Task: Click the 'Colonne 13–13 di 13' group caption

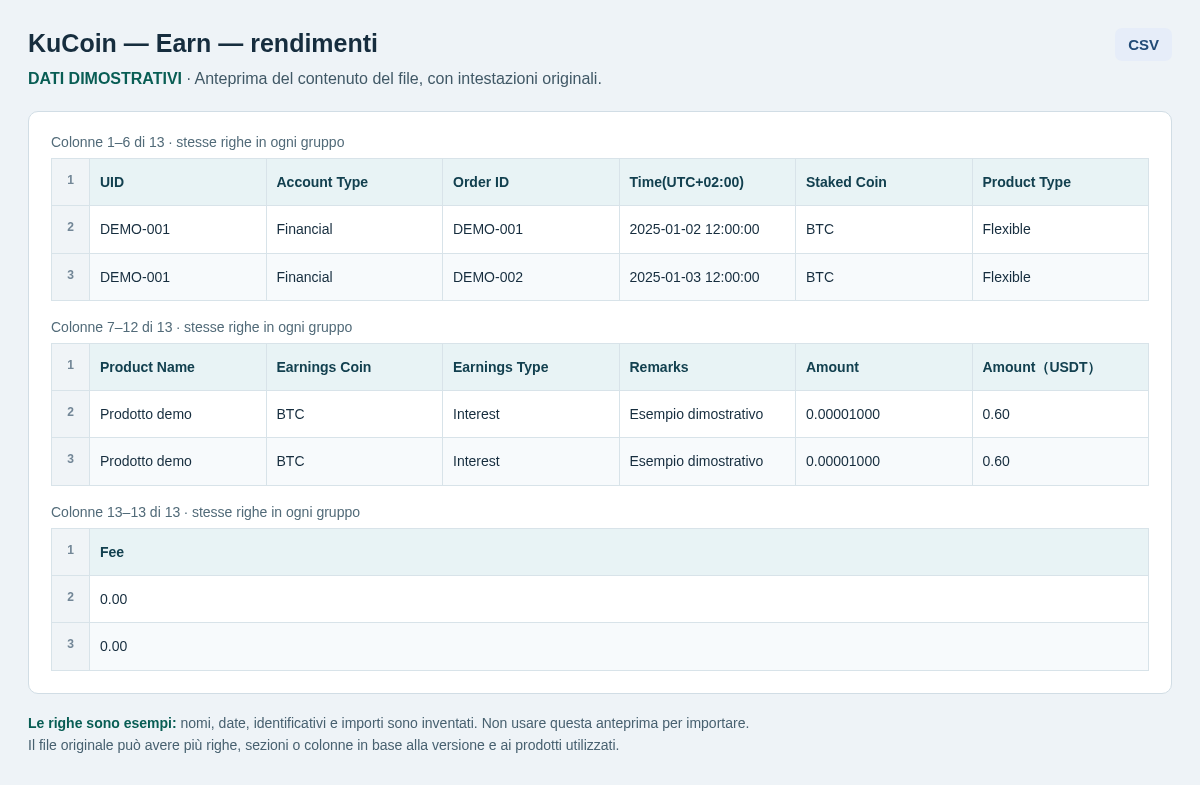Action: pos(206,512)
